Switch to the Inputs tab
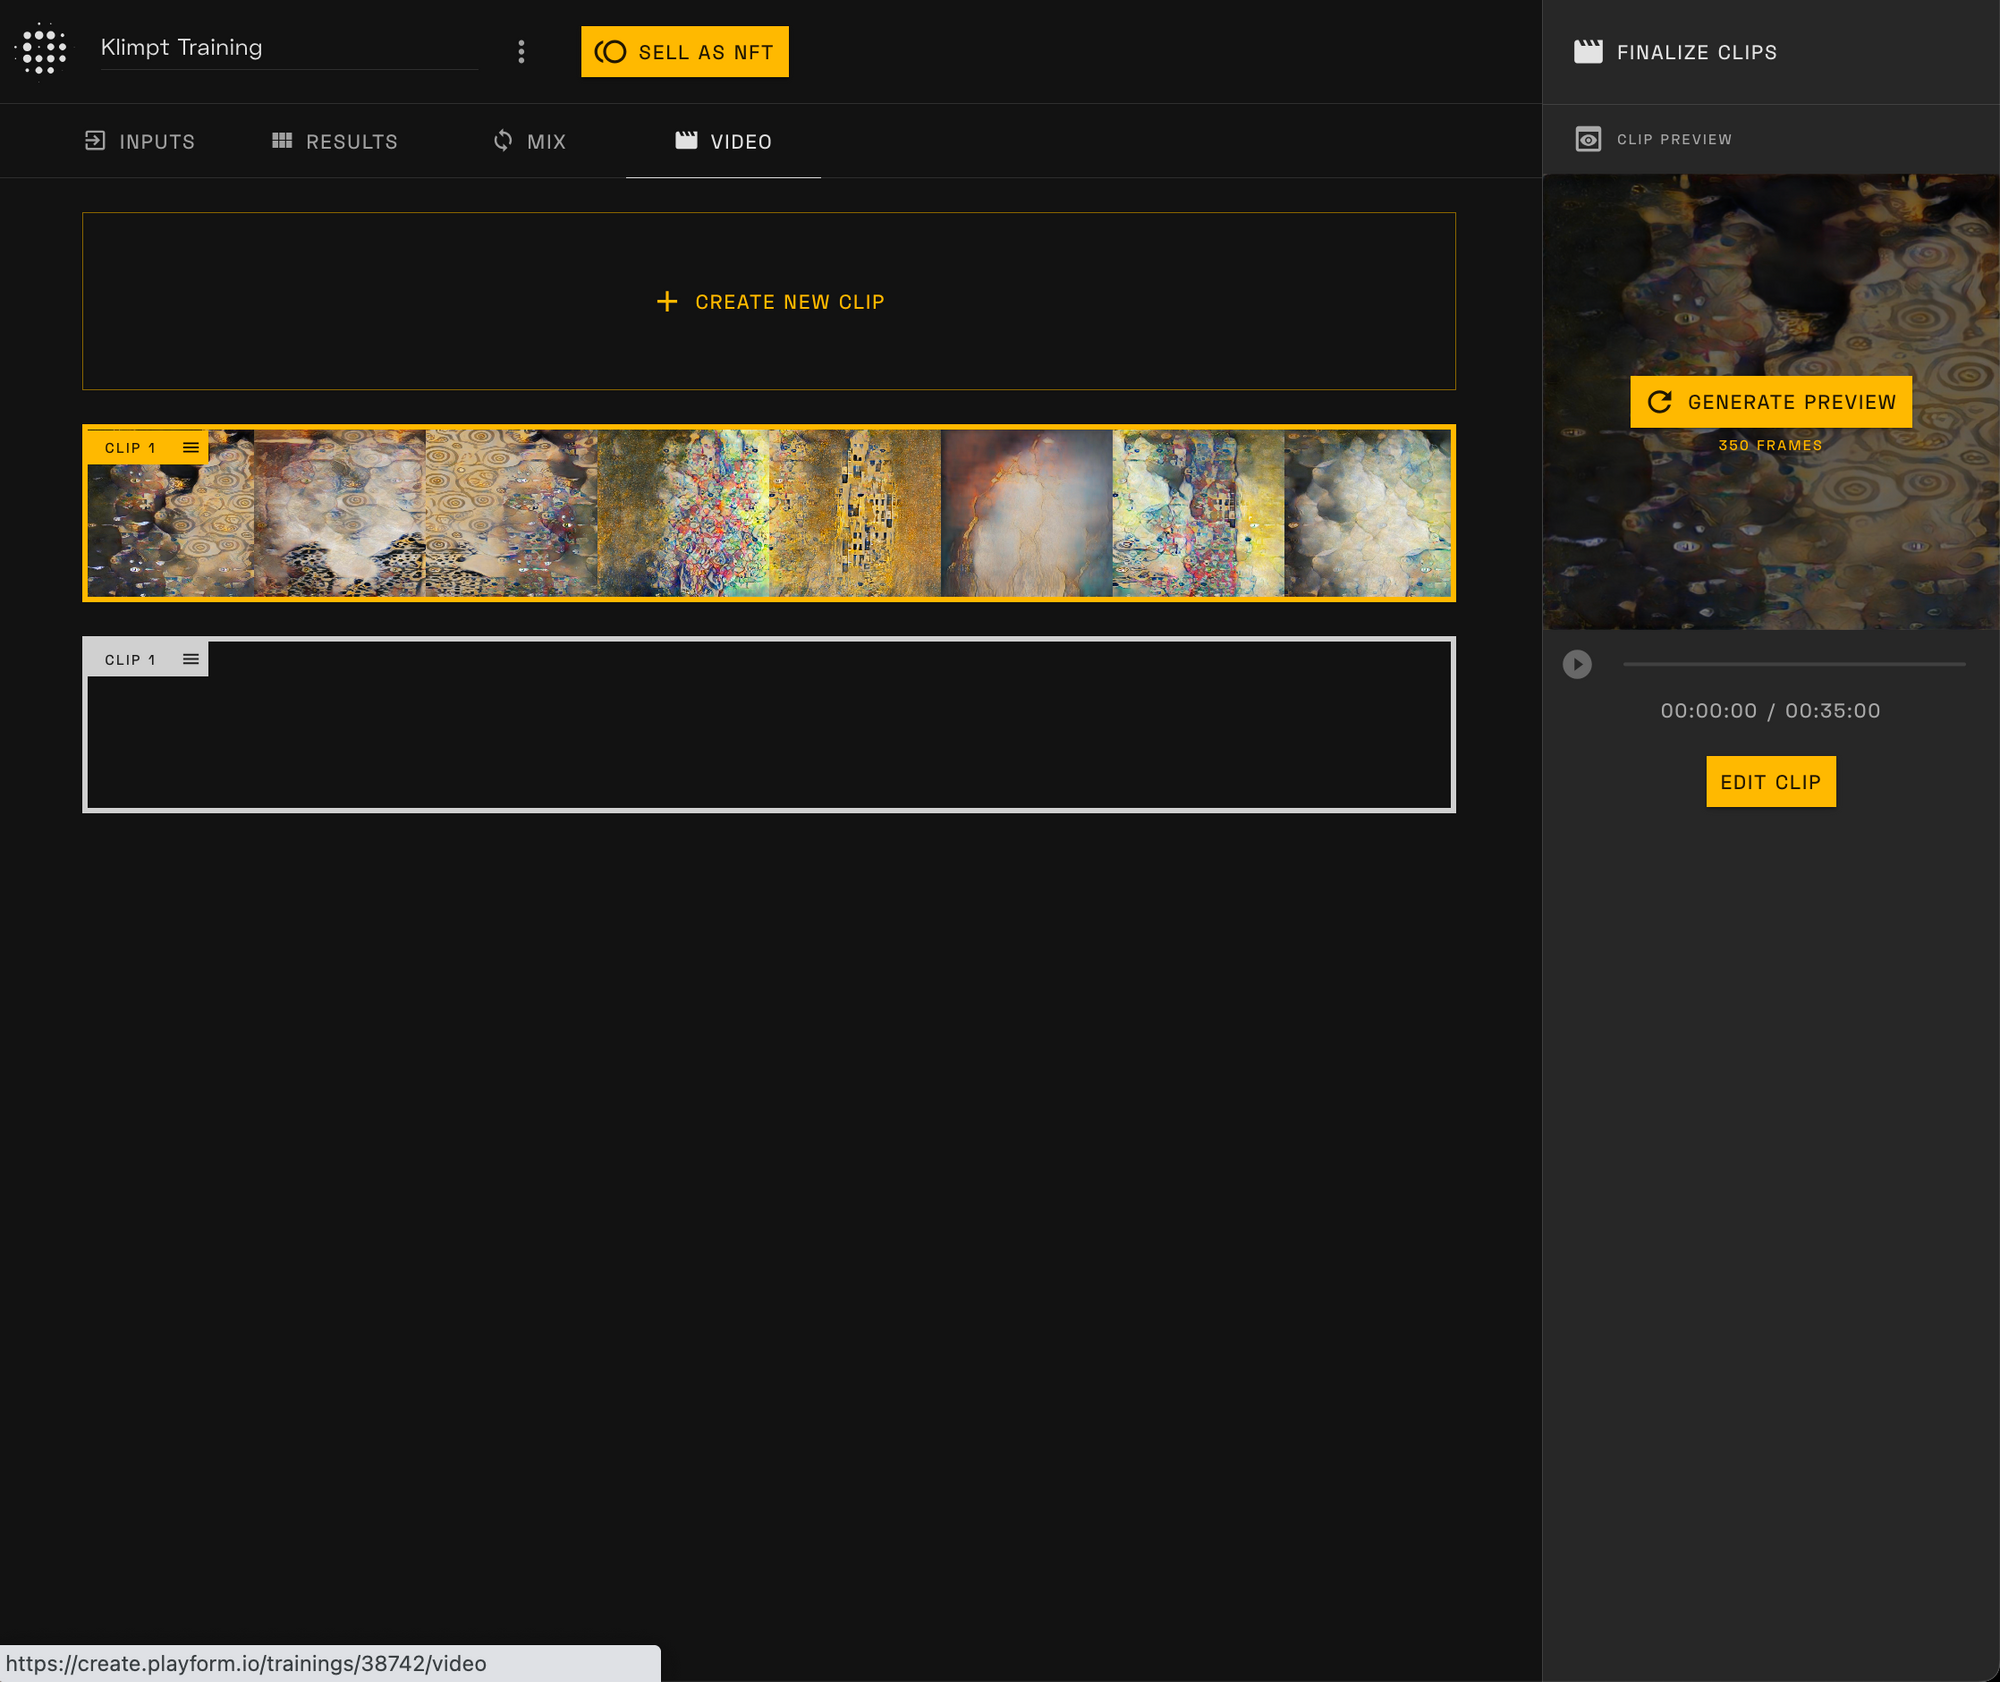 140,141
